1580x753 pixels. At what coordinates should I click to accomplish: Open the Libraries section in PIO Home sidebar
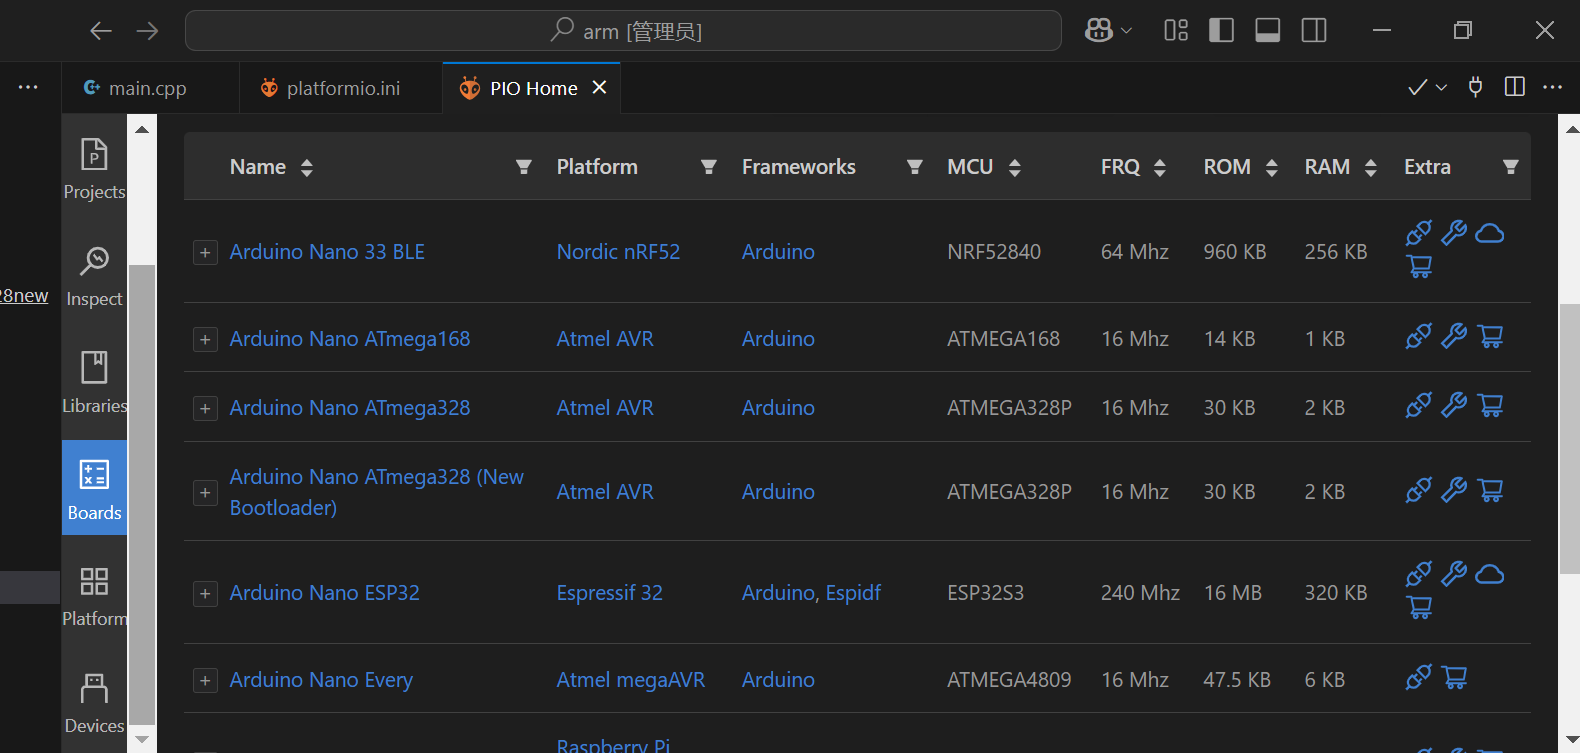tap(94, 383)
